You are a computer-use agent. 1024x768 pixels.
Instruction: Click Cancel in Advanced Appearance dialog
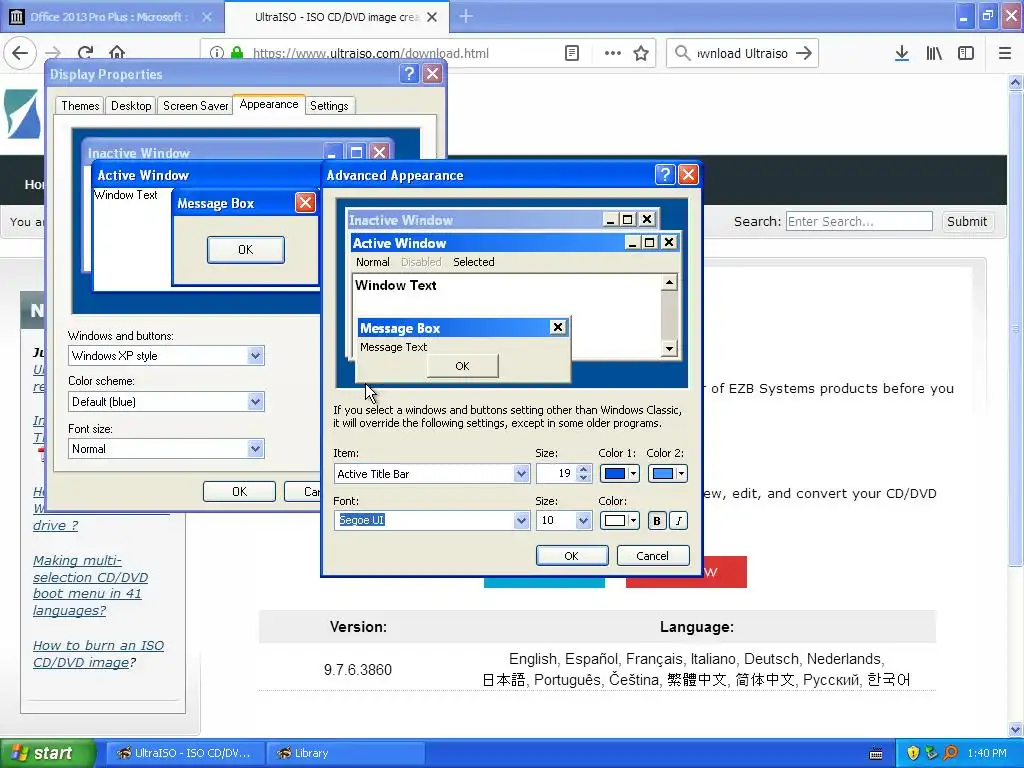pos(652,556)
